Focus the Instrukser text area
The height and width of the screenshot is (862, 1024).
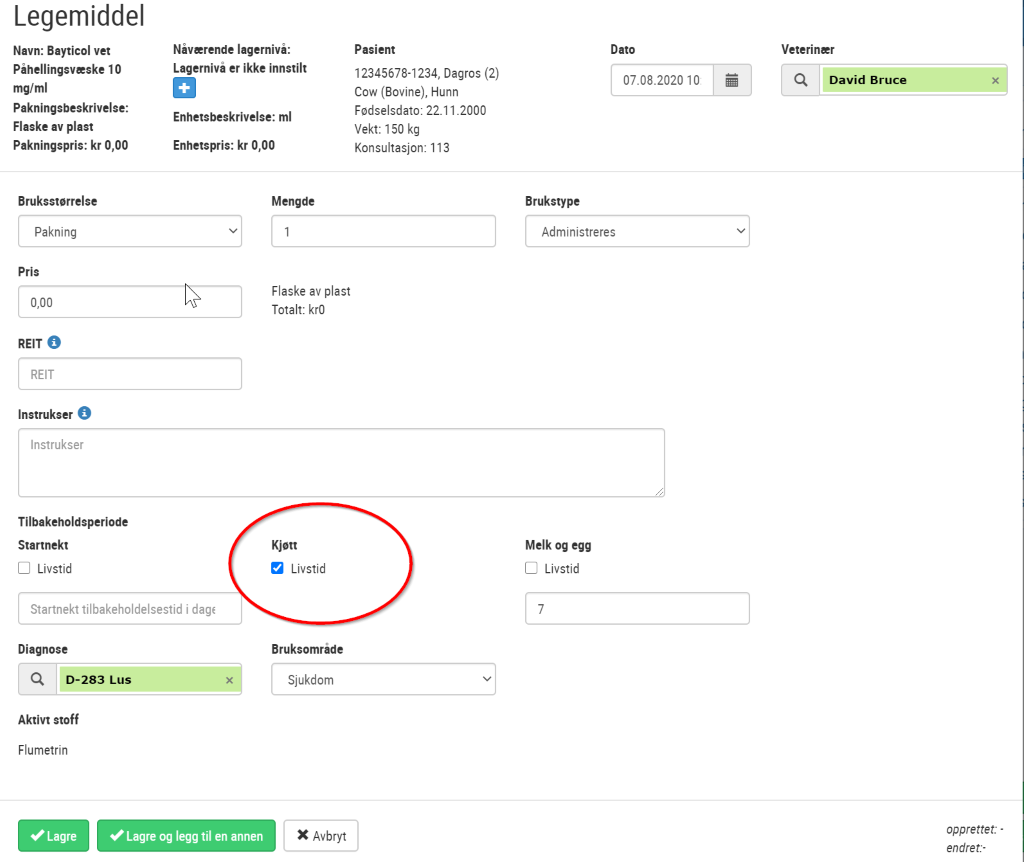(x=342, y=462)
